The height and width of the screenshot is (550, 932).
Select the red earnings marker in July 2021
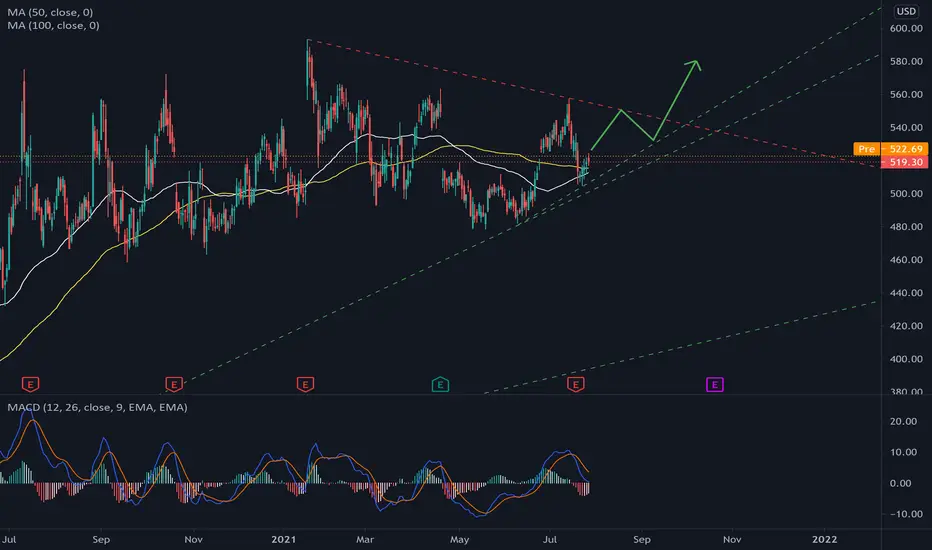[575, 385]
